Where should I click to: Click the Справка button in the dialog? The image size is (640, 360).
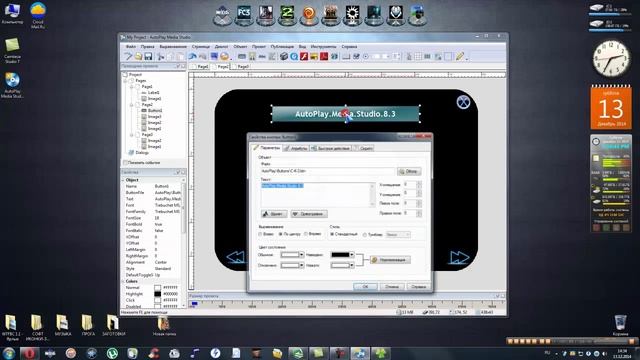418,287
